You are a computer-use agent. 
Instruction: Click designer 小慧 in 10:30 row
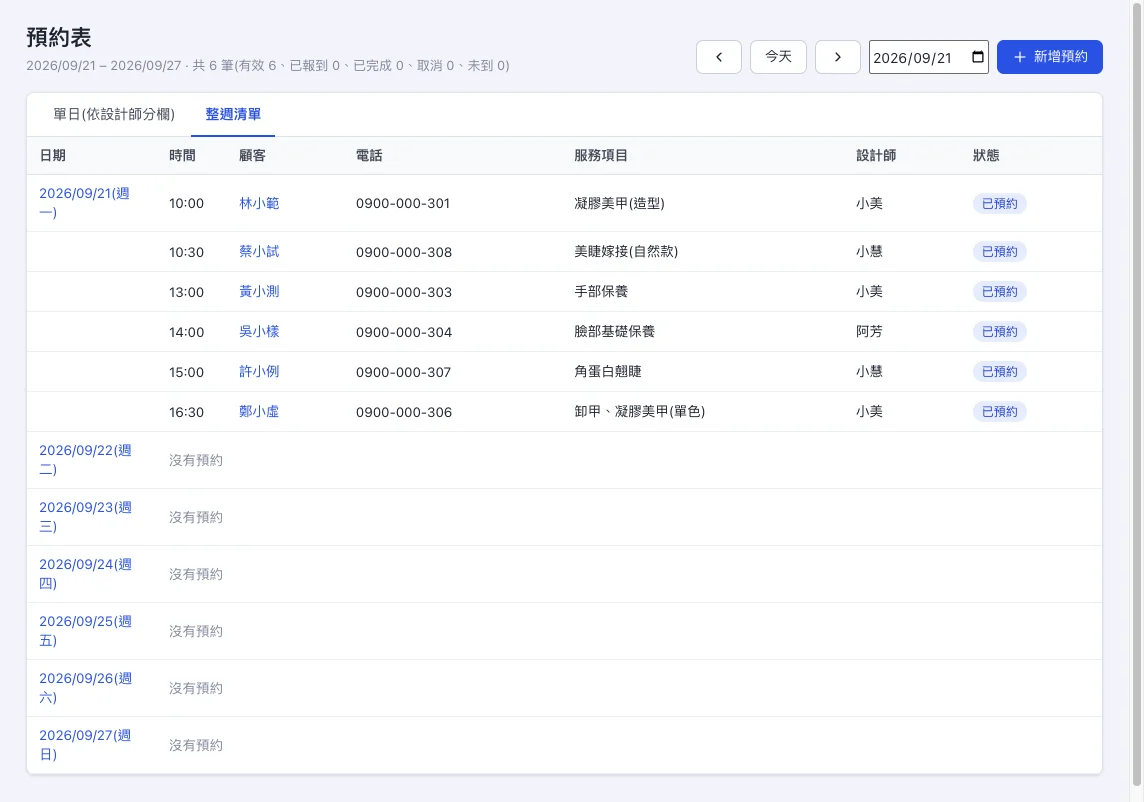pyautogui.click(x=869, y=251)
